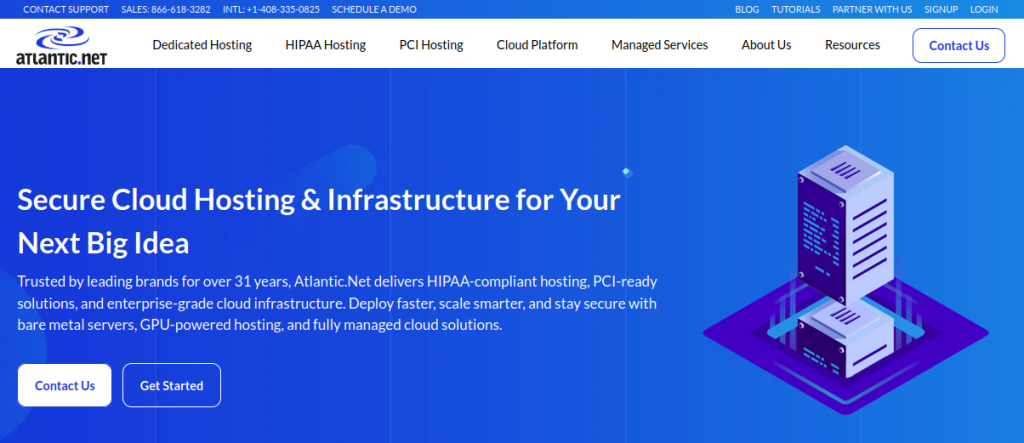1024x443 pixels.
Task: Open the Contact Support link
Action: [66, 9]
